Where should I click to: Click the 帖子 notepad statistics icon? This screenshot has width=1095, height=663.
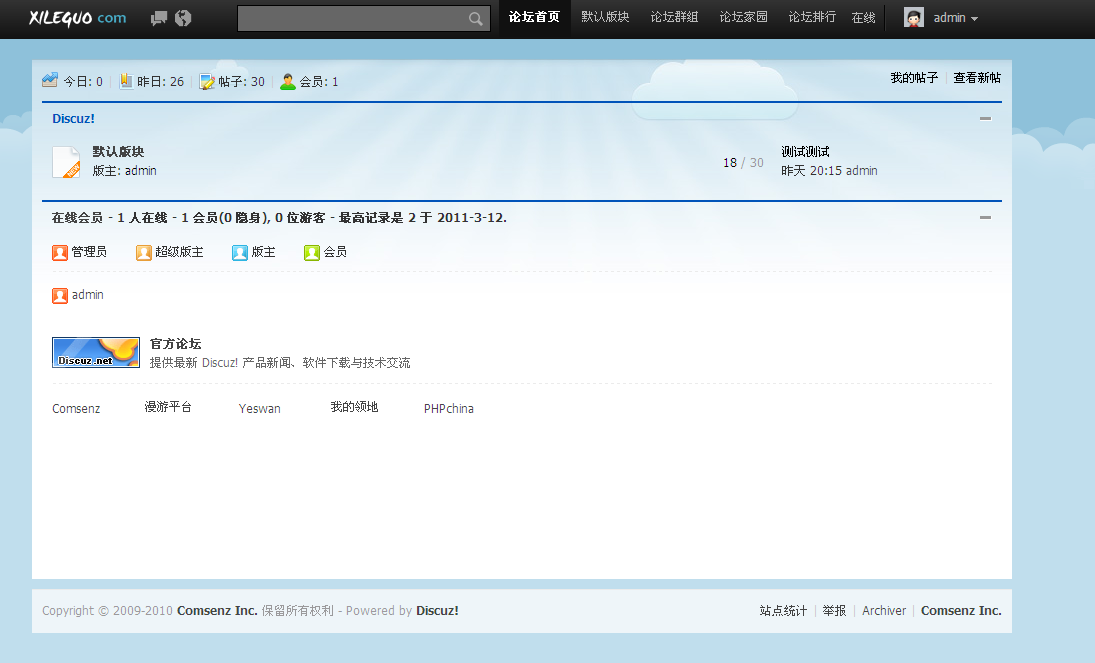tap(207, 82)
